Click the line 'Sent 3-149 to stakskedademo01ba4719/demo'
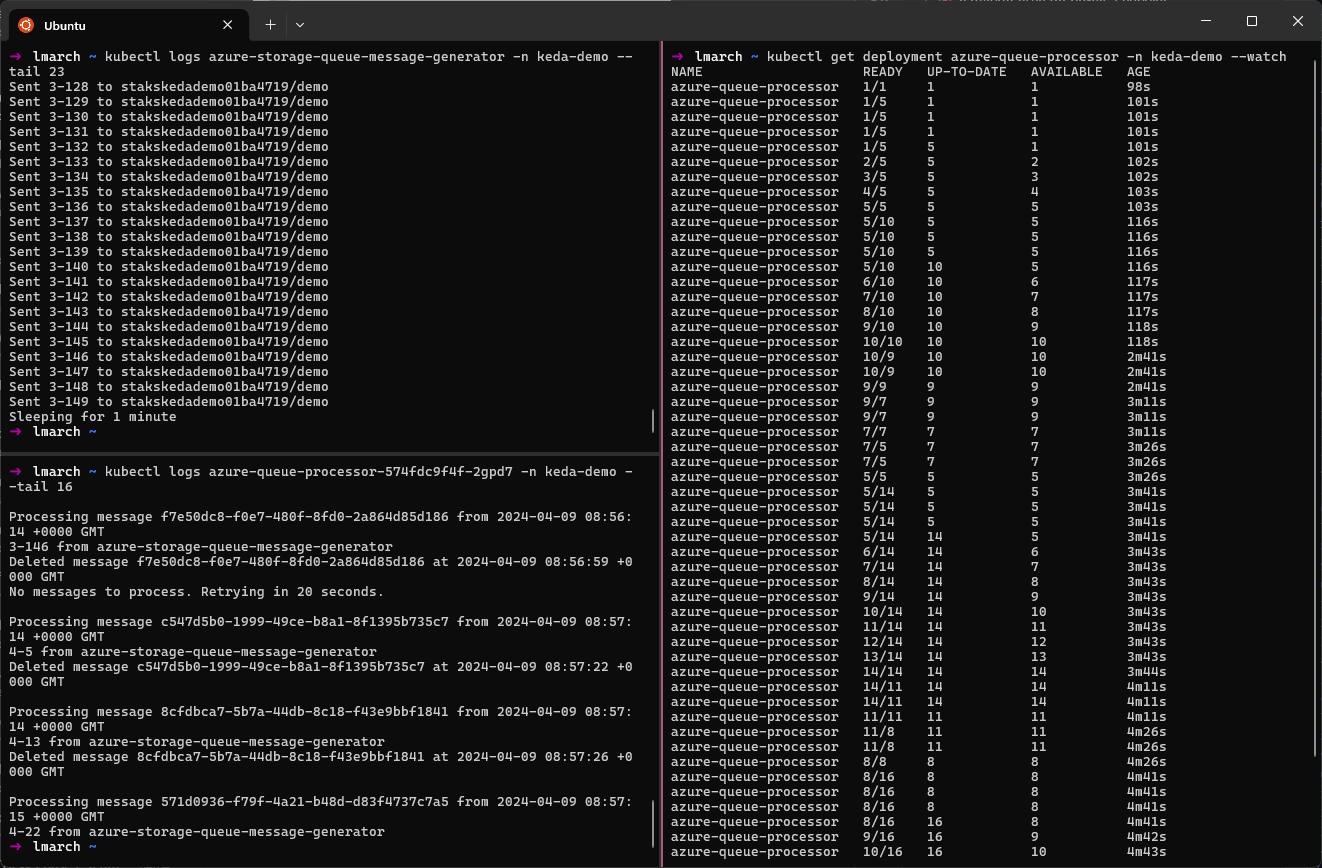This screenshot has width=1322, height=868. point(168,402)
